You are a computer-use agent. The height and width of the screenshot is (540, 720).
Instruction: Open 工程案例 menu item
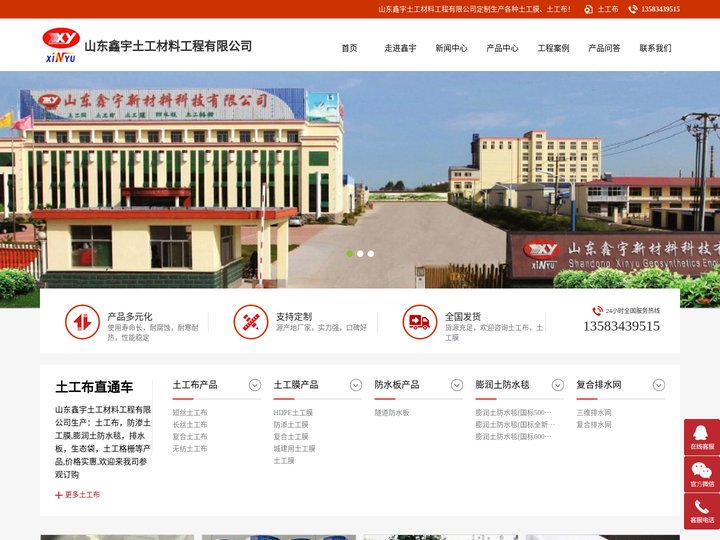point(553,48)
